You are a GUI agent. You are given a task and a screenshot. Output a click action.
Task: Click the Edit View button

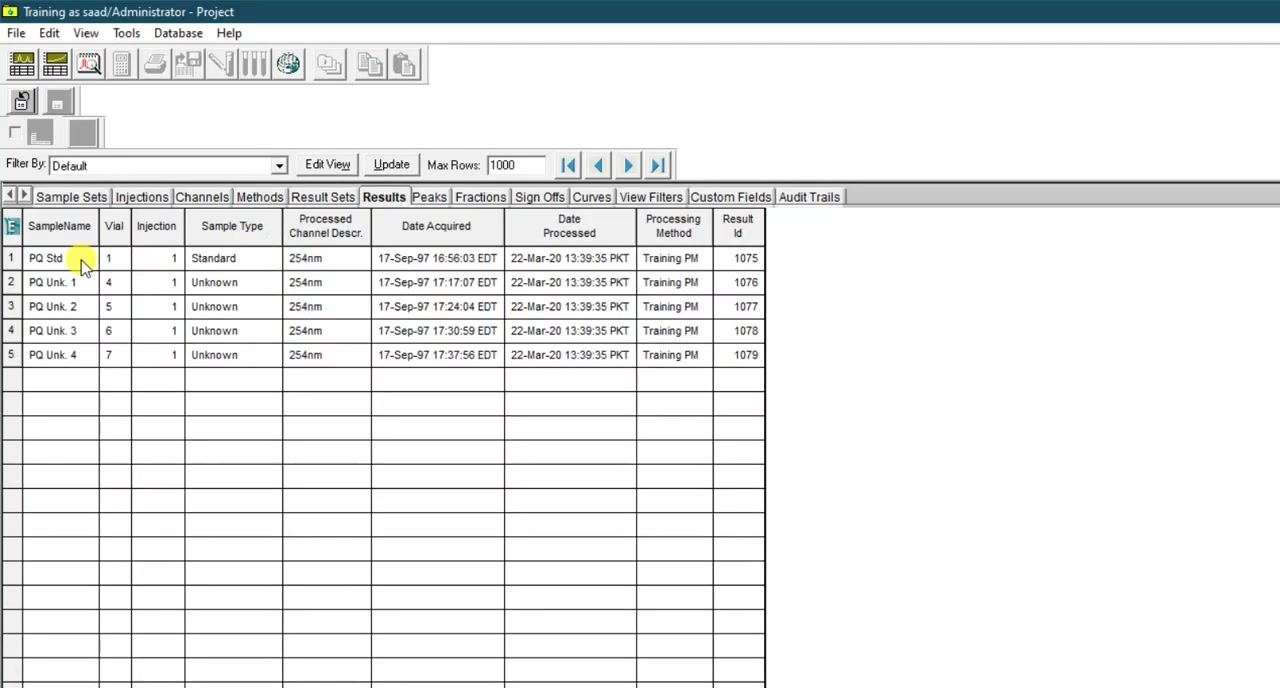[x=328, y=165]
